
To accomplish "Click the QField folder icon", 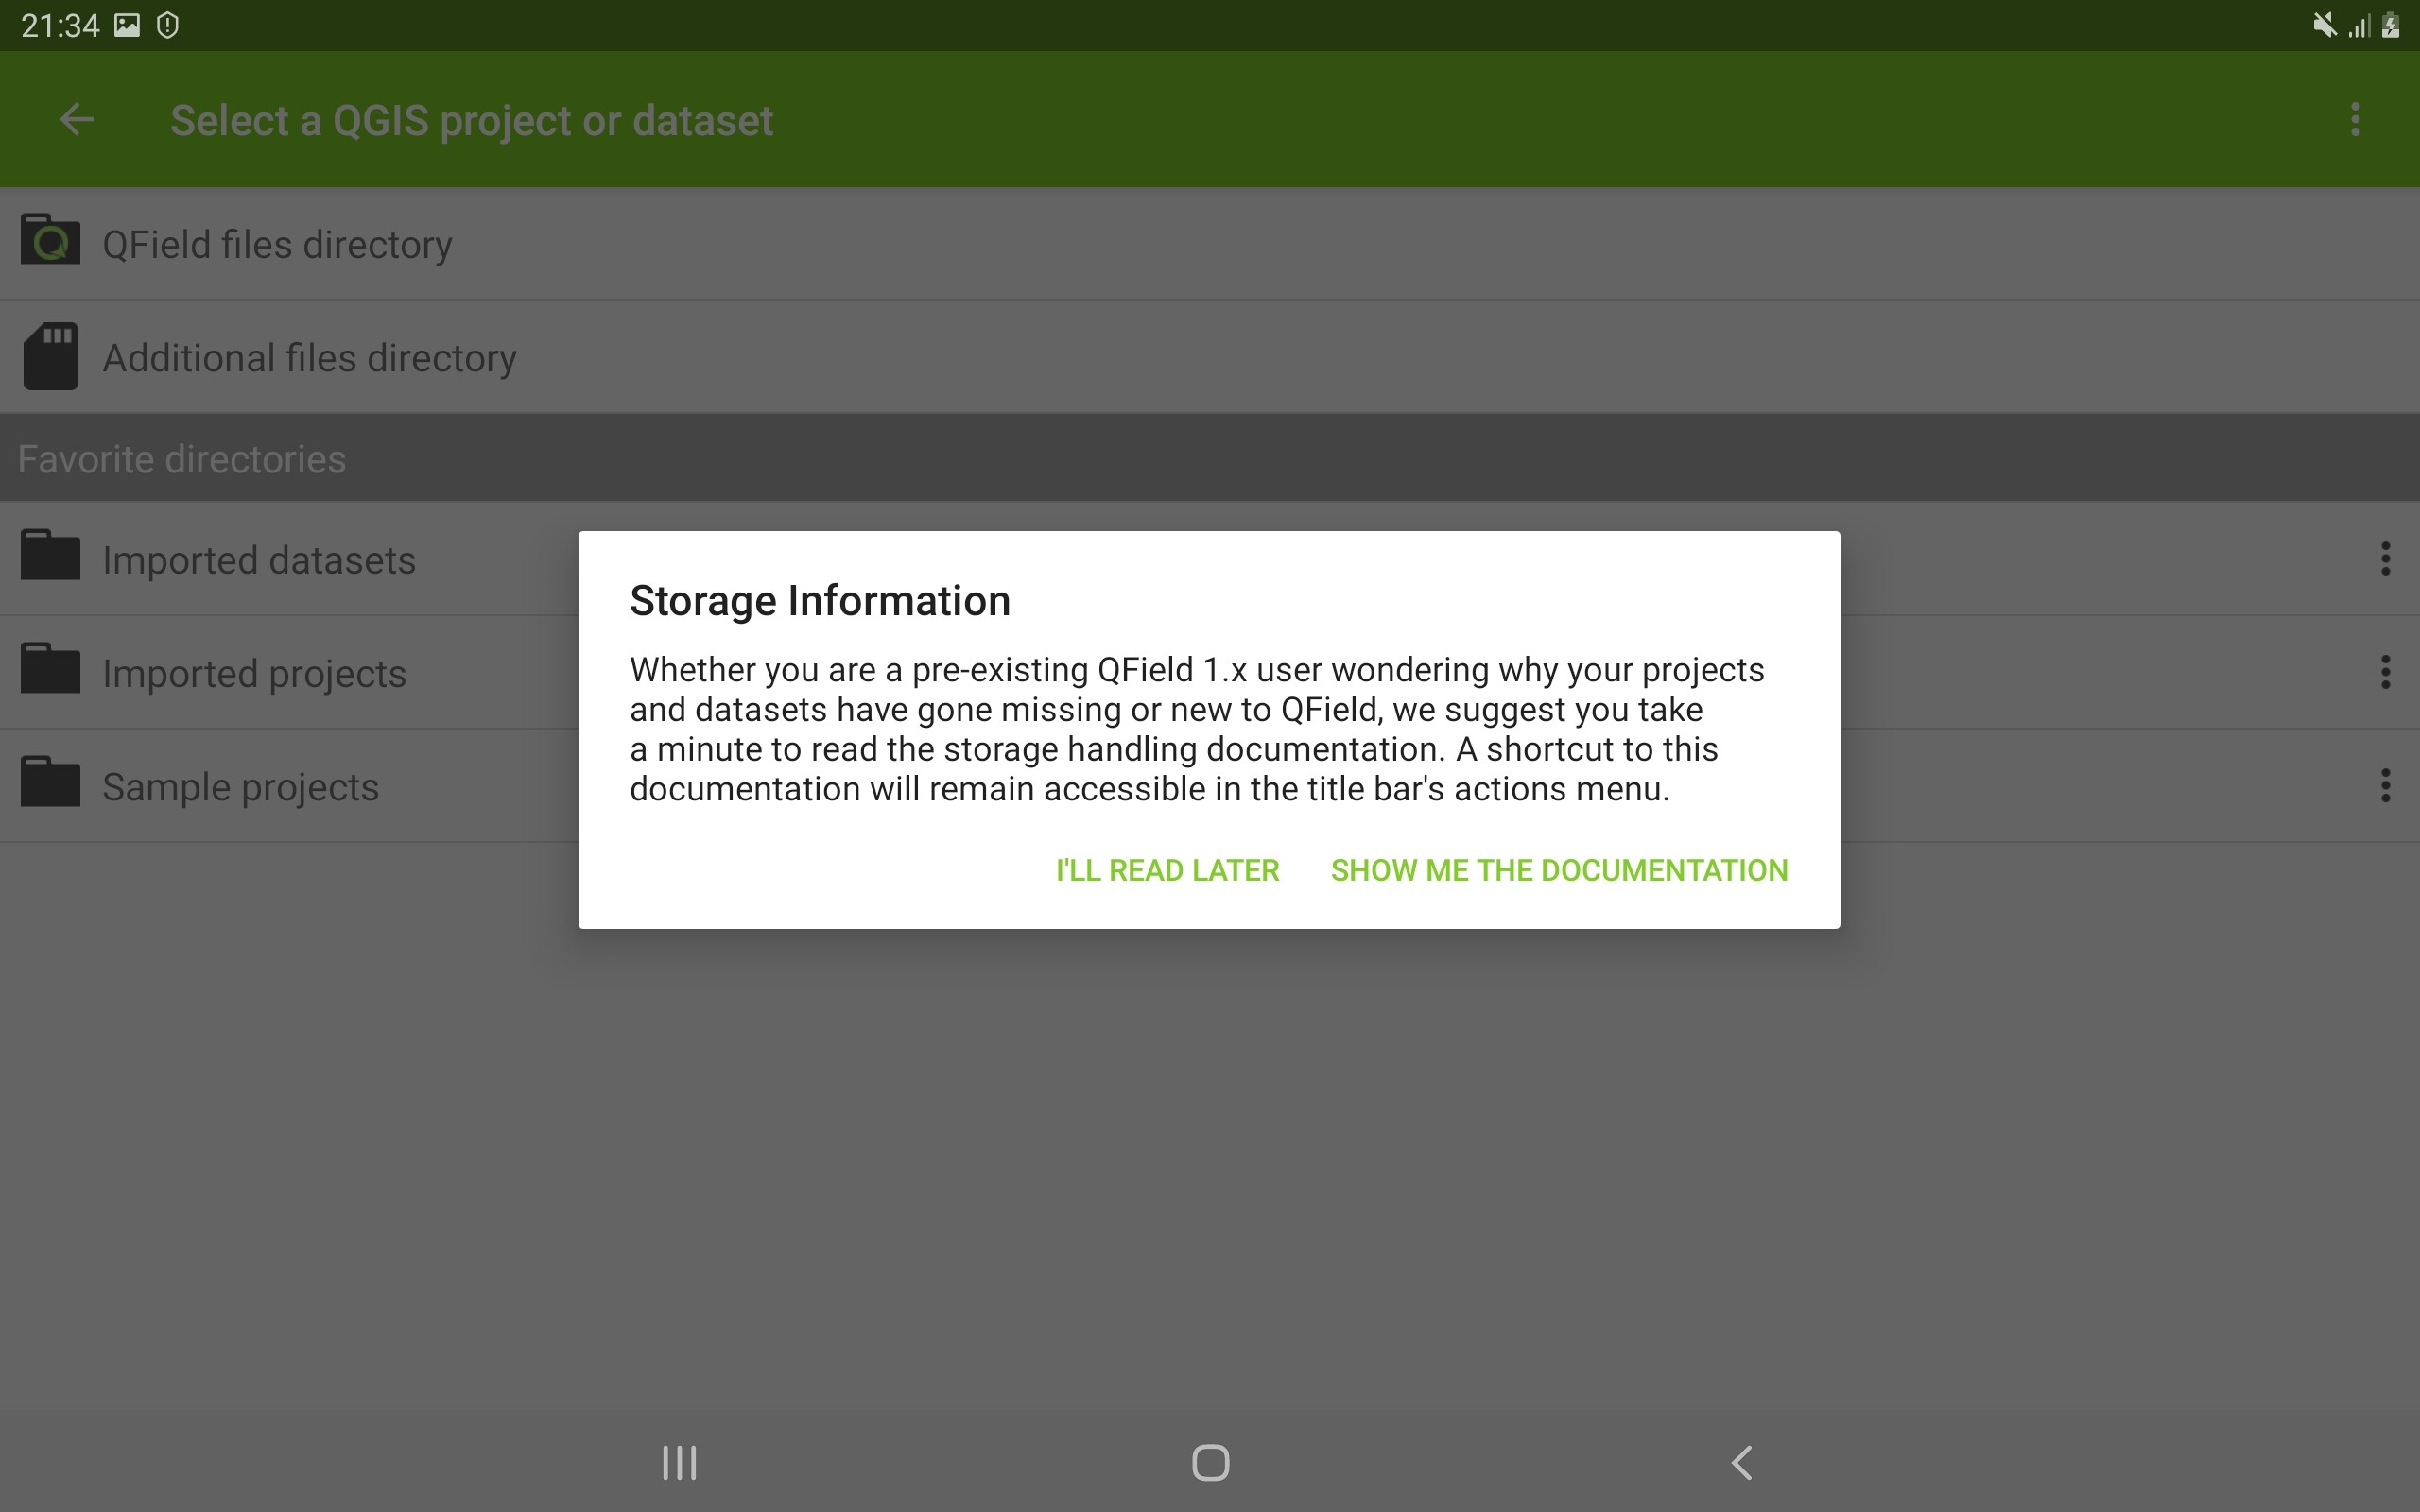I will pyautogui.click(x=50, y=239).
